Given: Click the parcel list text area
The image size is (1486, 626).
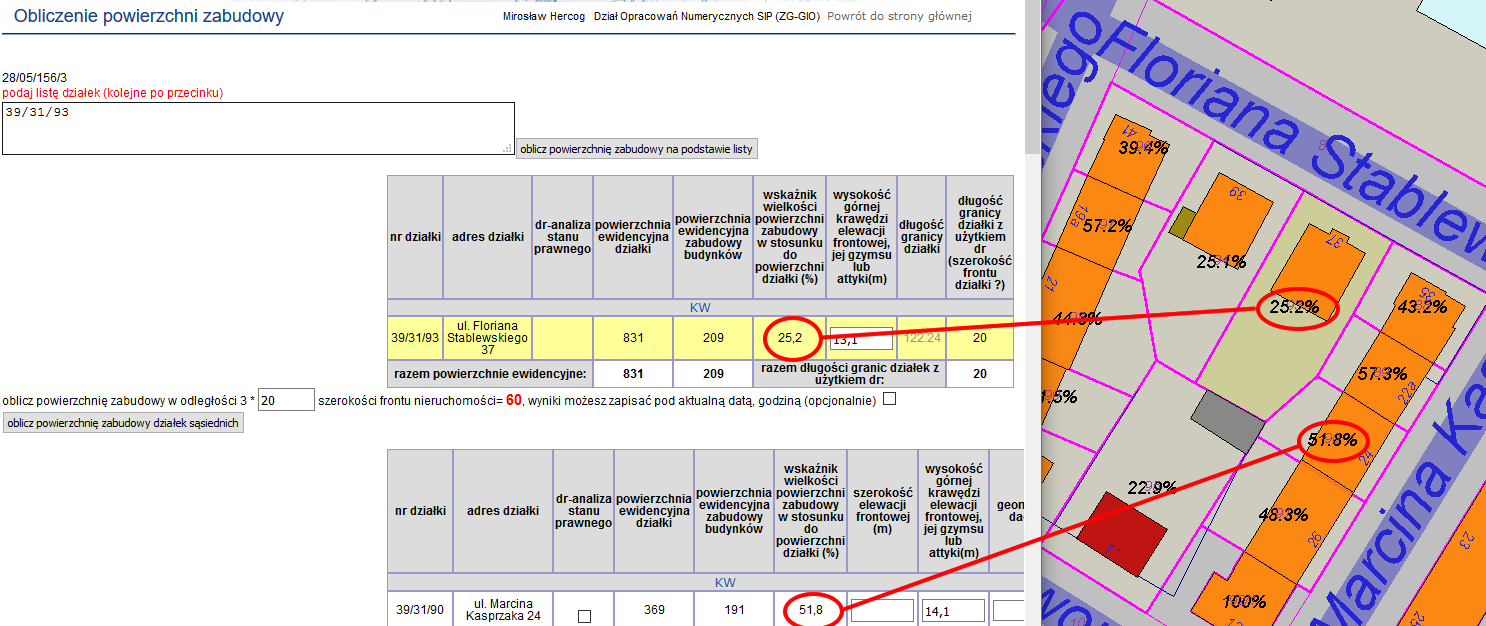Looking at the screenshot, I should [x=258, y=128].
